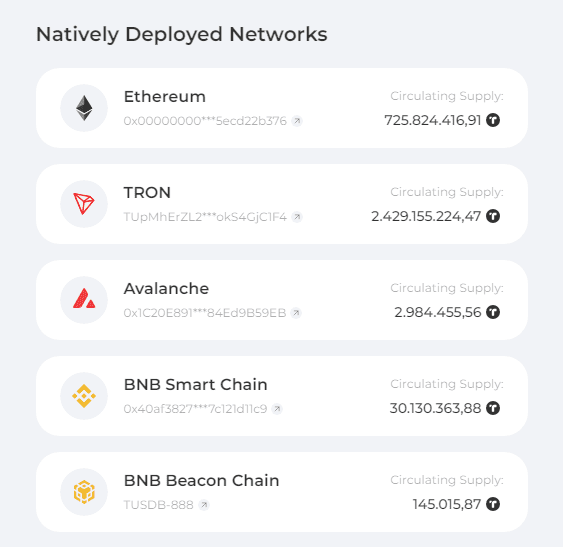Click the BNB Beacon Chain logo icon
The height and width of the screenshot is (547, 563).
click(x=84, y=492)
